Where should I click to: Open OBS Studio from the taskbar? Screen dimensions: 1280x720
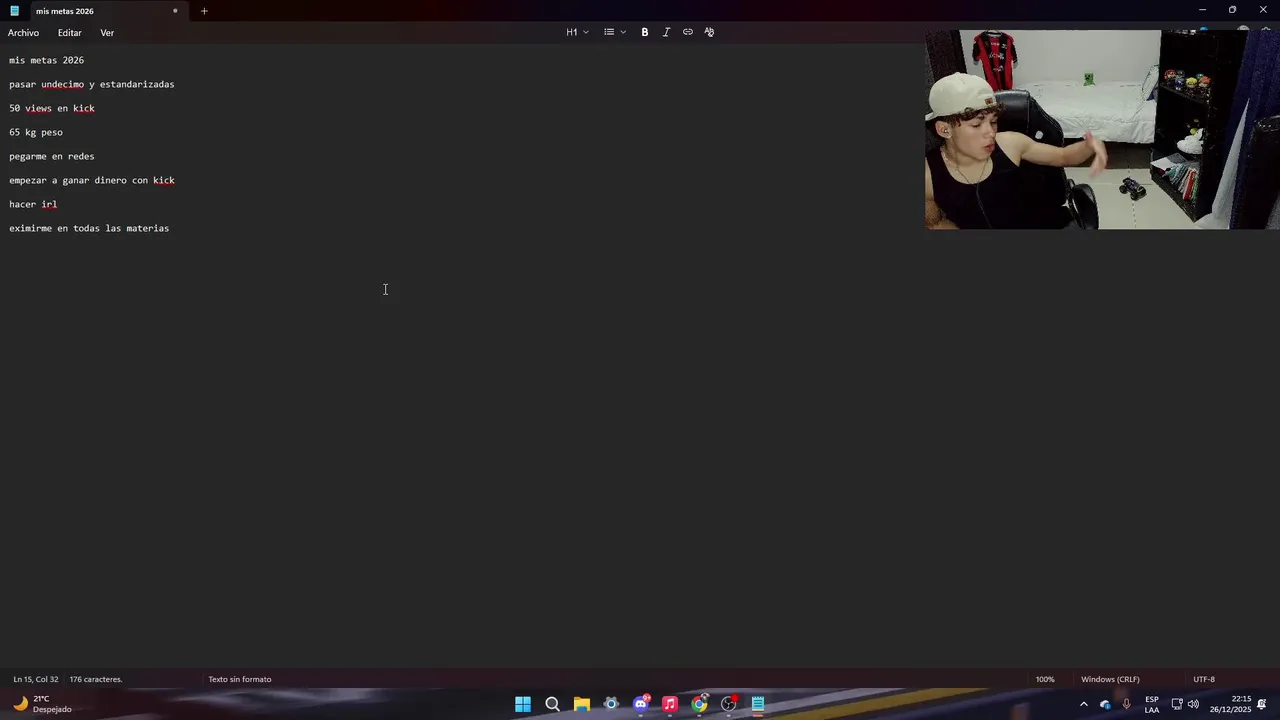tap(729, 704)
